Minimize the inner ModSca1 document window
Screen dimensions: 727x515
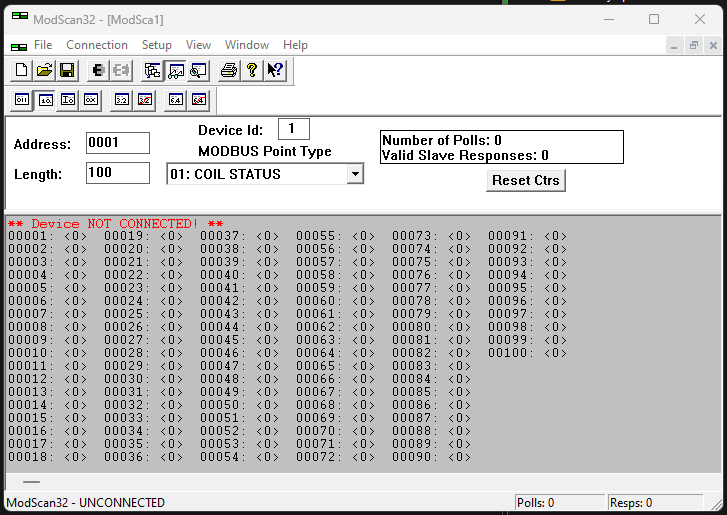(674, 45)
